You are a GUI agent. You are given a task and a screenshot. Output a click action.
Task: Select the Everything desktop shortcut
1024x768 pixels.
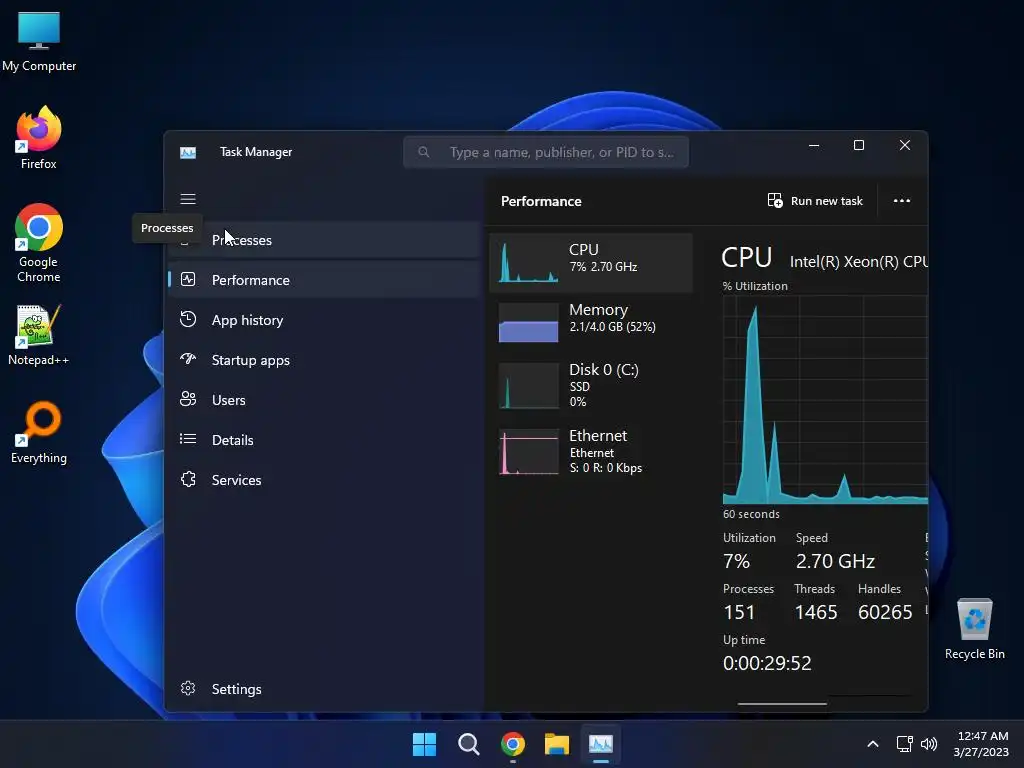[x=39, y=432]
